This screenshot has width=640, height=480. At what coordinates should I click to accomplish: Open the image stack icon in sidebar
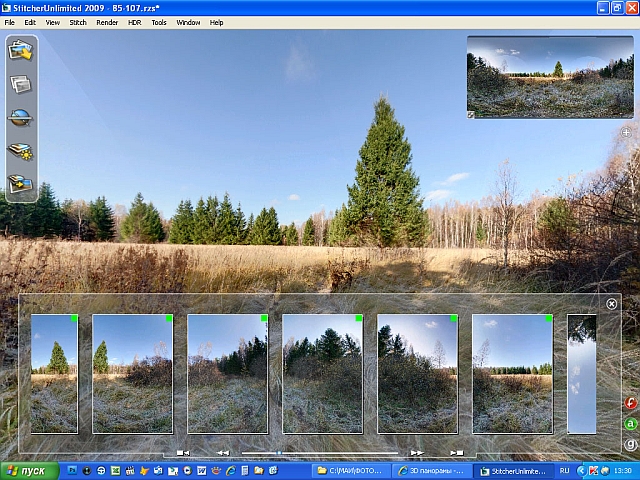click(x=20, y=84)
